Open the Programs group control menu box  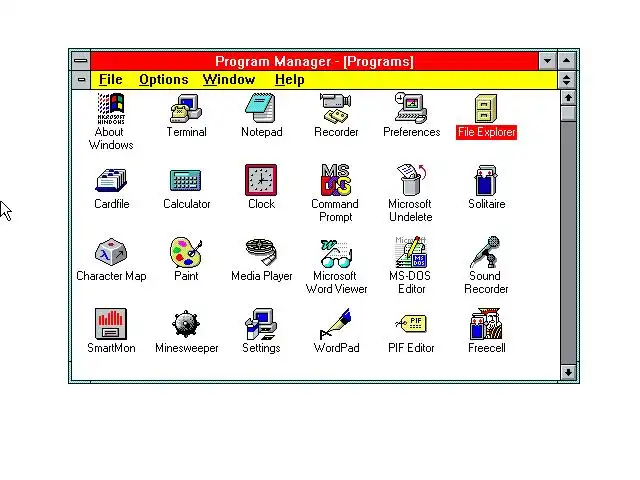tap(81, 80)
